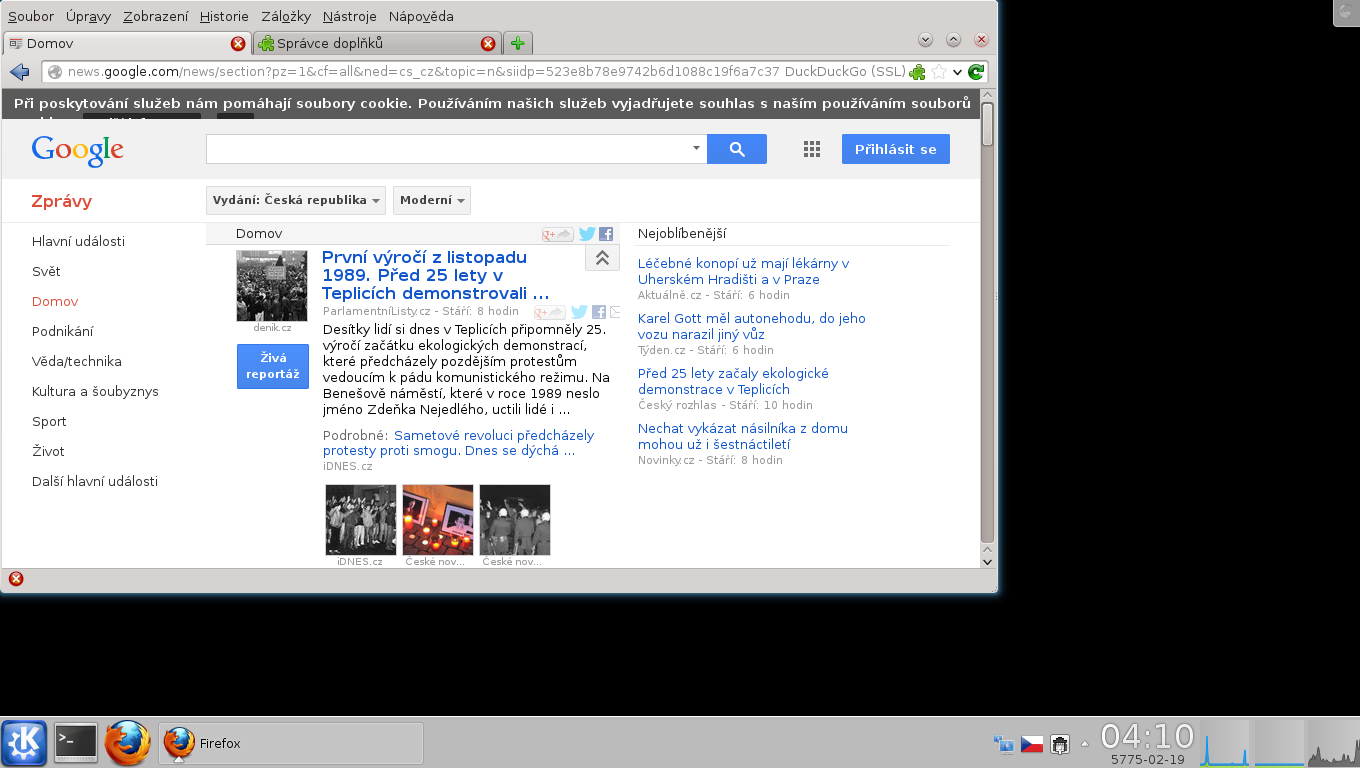Open the Moderní layout dropdown
This screenshot has width=1360, height=768.
coord(432,200)
